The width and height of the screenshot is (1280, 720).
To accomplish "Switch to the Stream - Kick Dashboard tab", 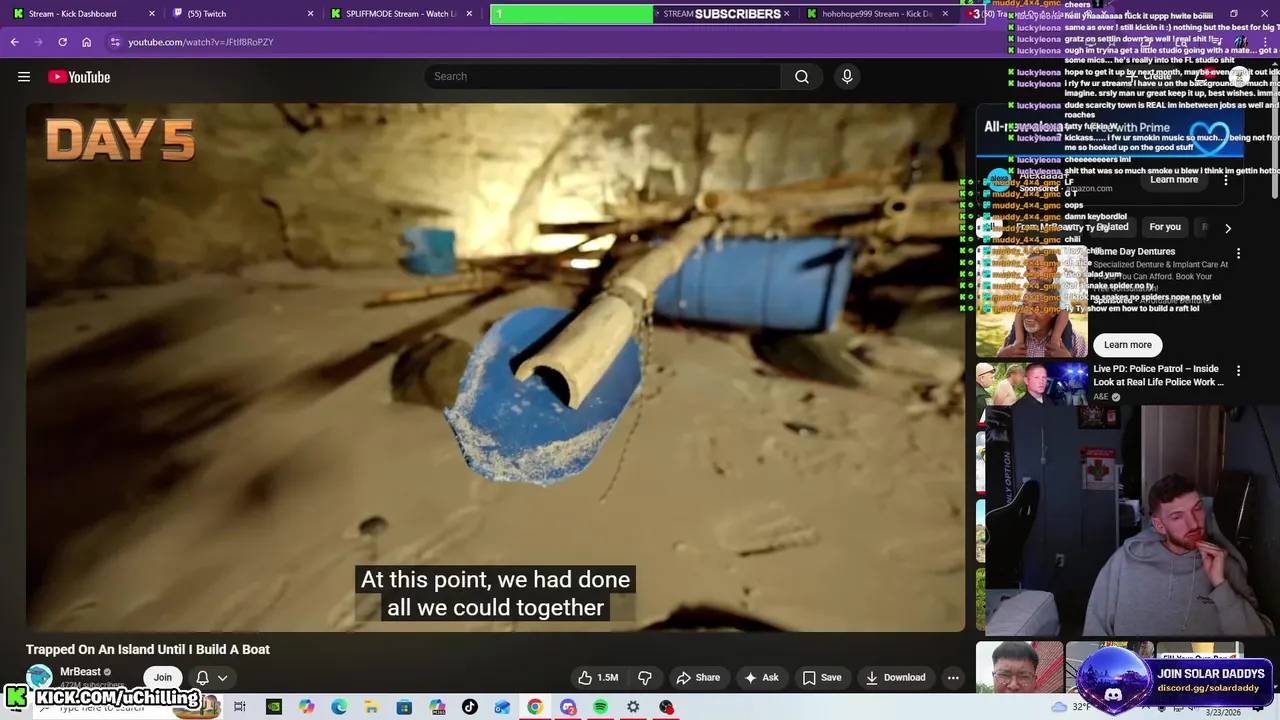I will click(82, 14).
